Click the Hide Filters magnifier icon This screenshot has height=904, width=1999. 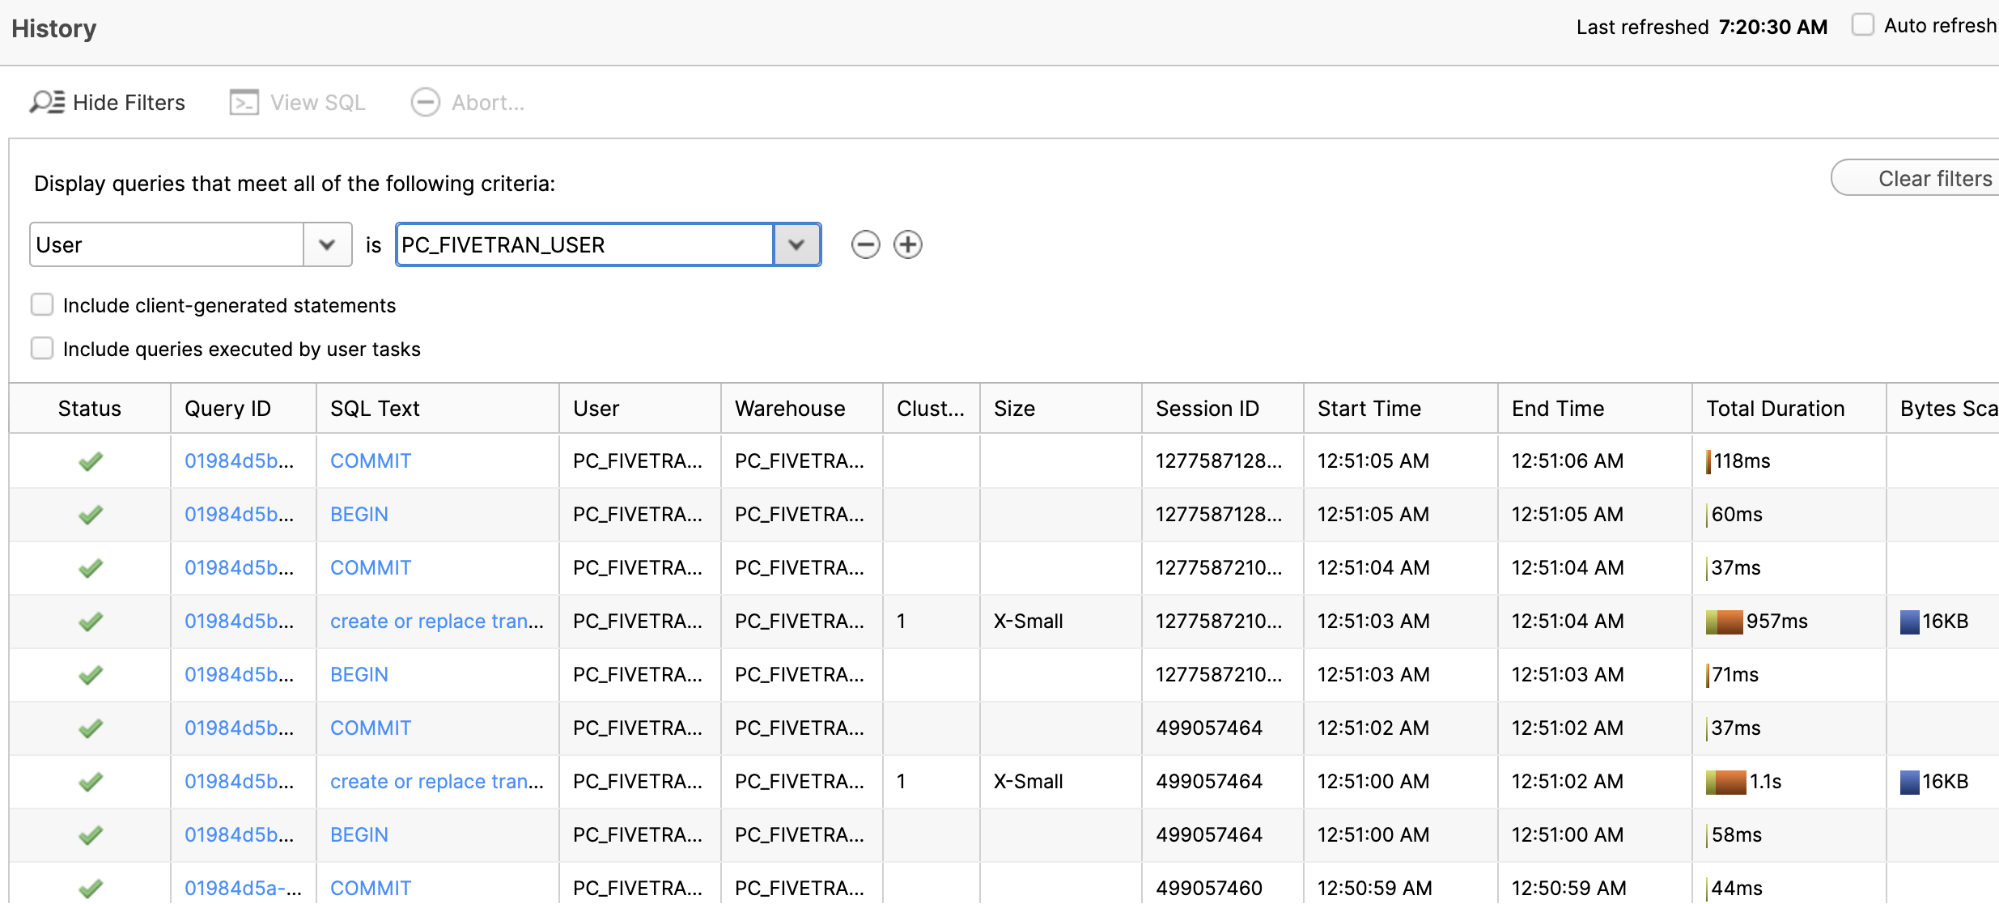(47, 102)
